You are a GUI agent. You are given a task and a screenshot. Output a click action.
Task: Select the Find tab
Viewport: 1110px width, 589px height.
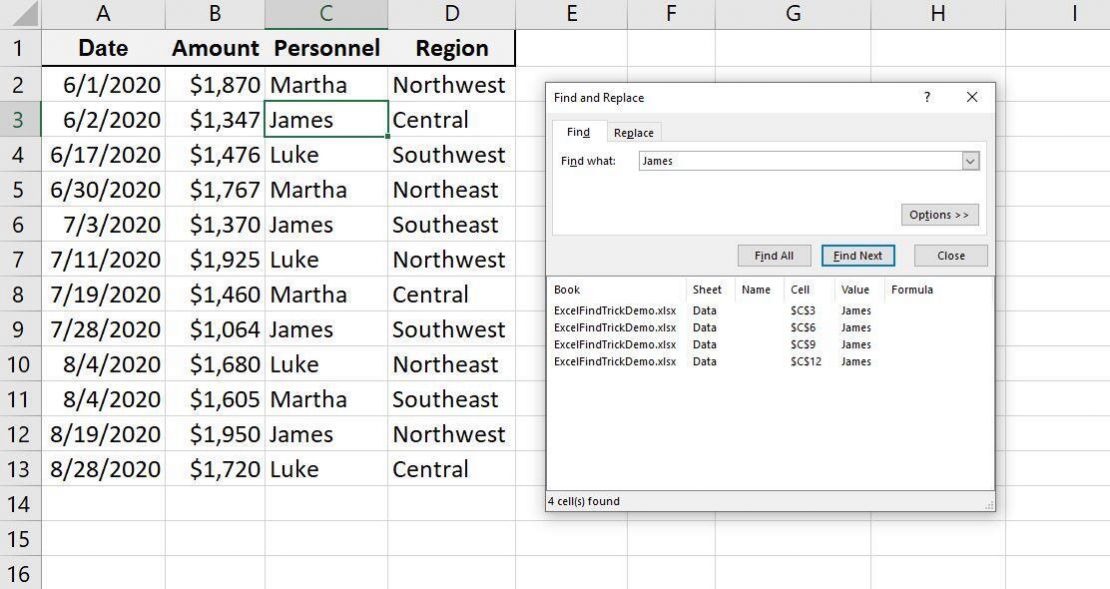pos(580,131)
